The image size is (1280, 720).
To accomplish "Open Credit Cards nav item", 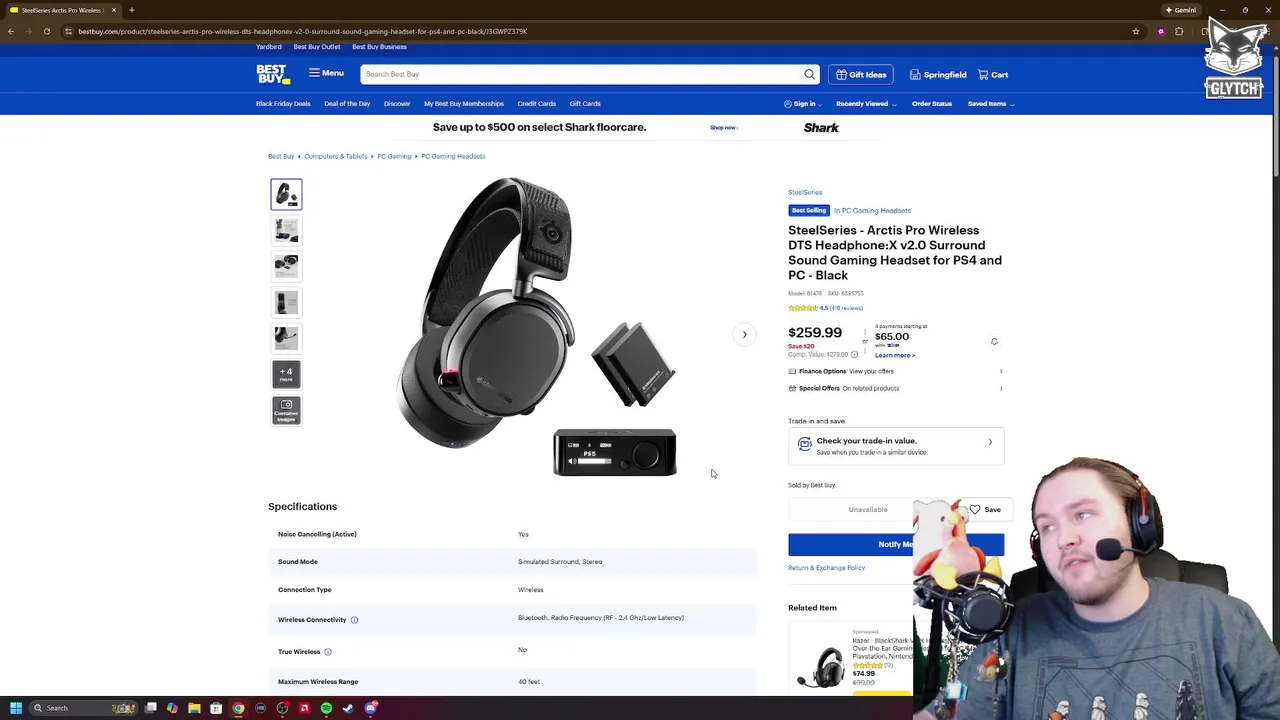I will pos(537,104).
